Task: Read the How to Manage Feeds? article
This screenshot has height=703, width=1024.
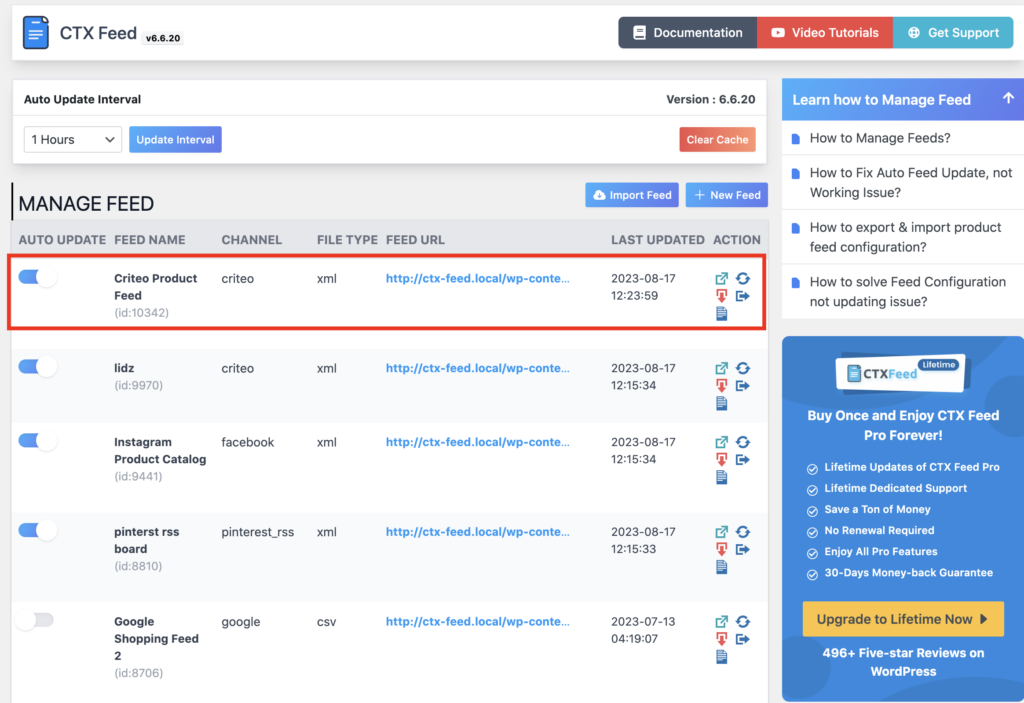Action: [880, 139]
